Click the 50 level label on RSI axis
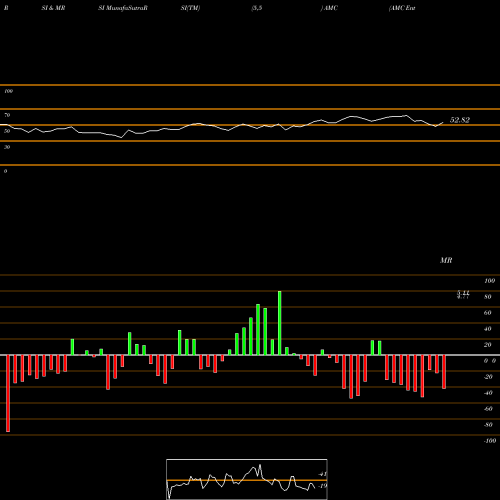 click(7, 131)
